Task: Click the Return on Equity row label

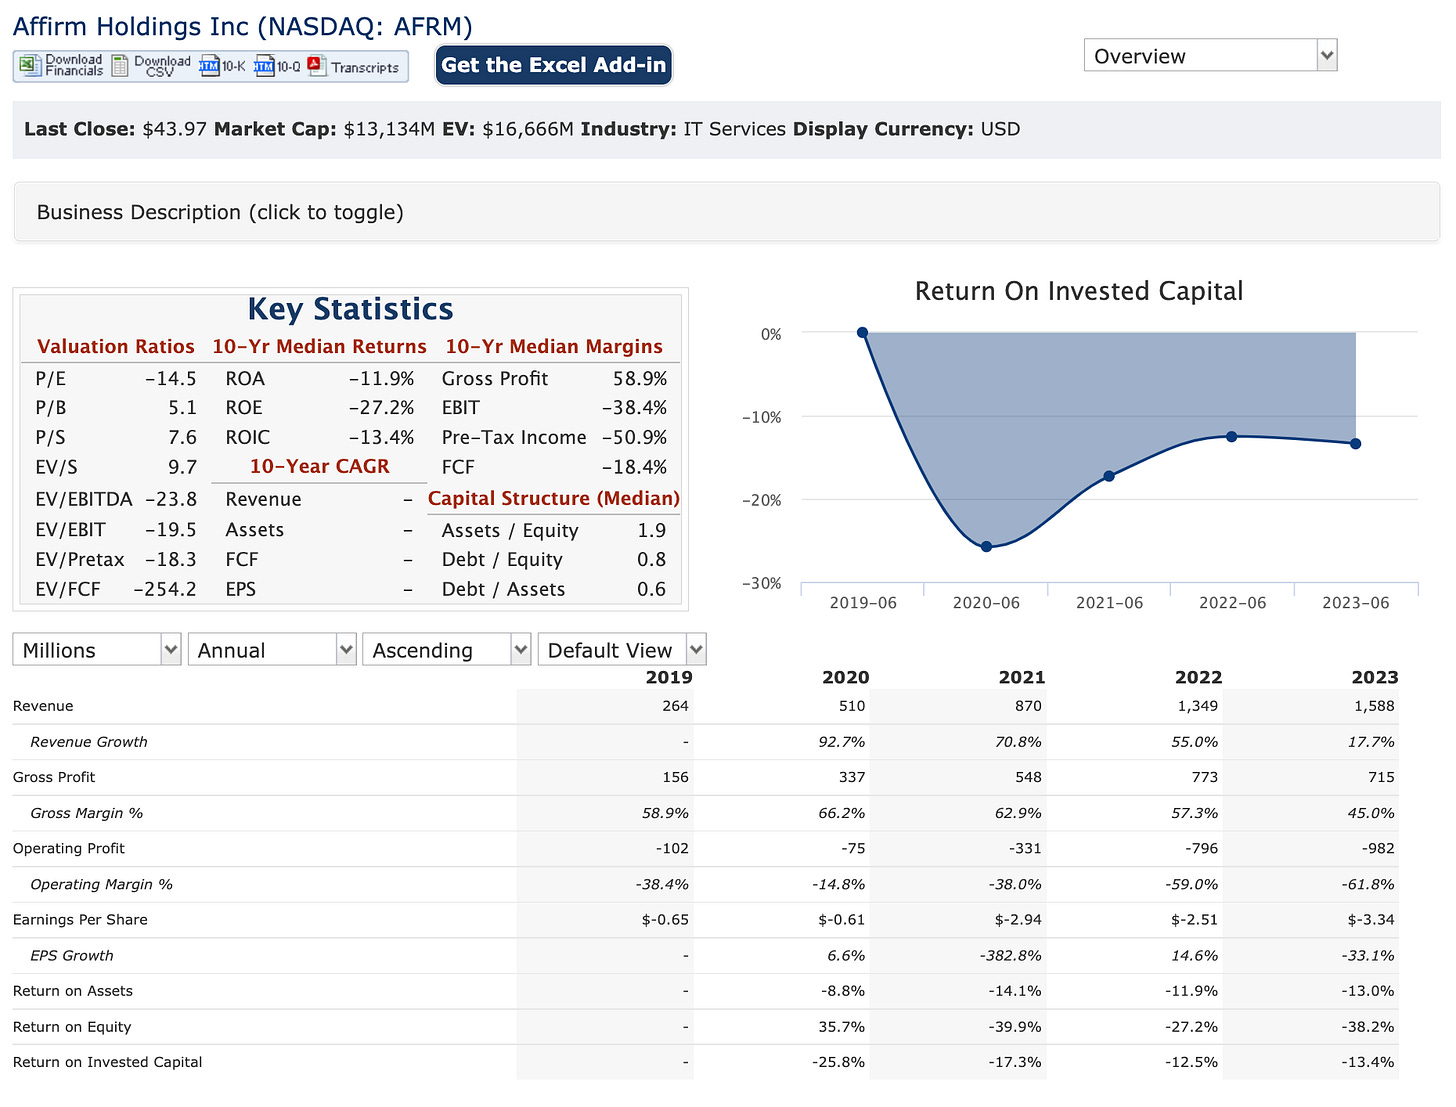Action: (72, 1026)
